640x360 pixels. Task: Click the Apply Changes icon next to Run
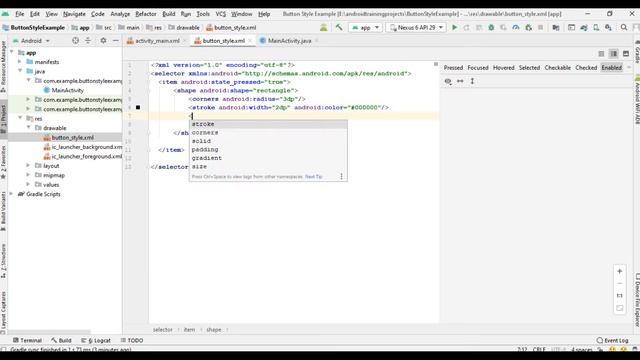467,27
